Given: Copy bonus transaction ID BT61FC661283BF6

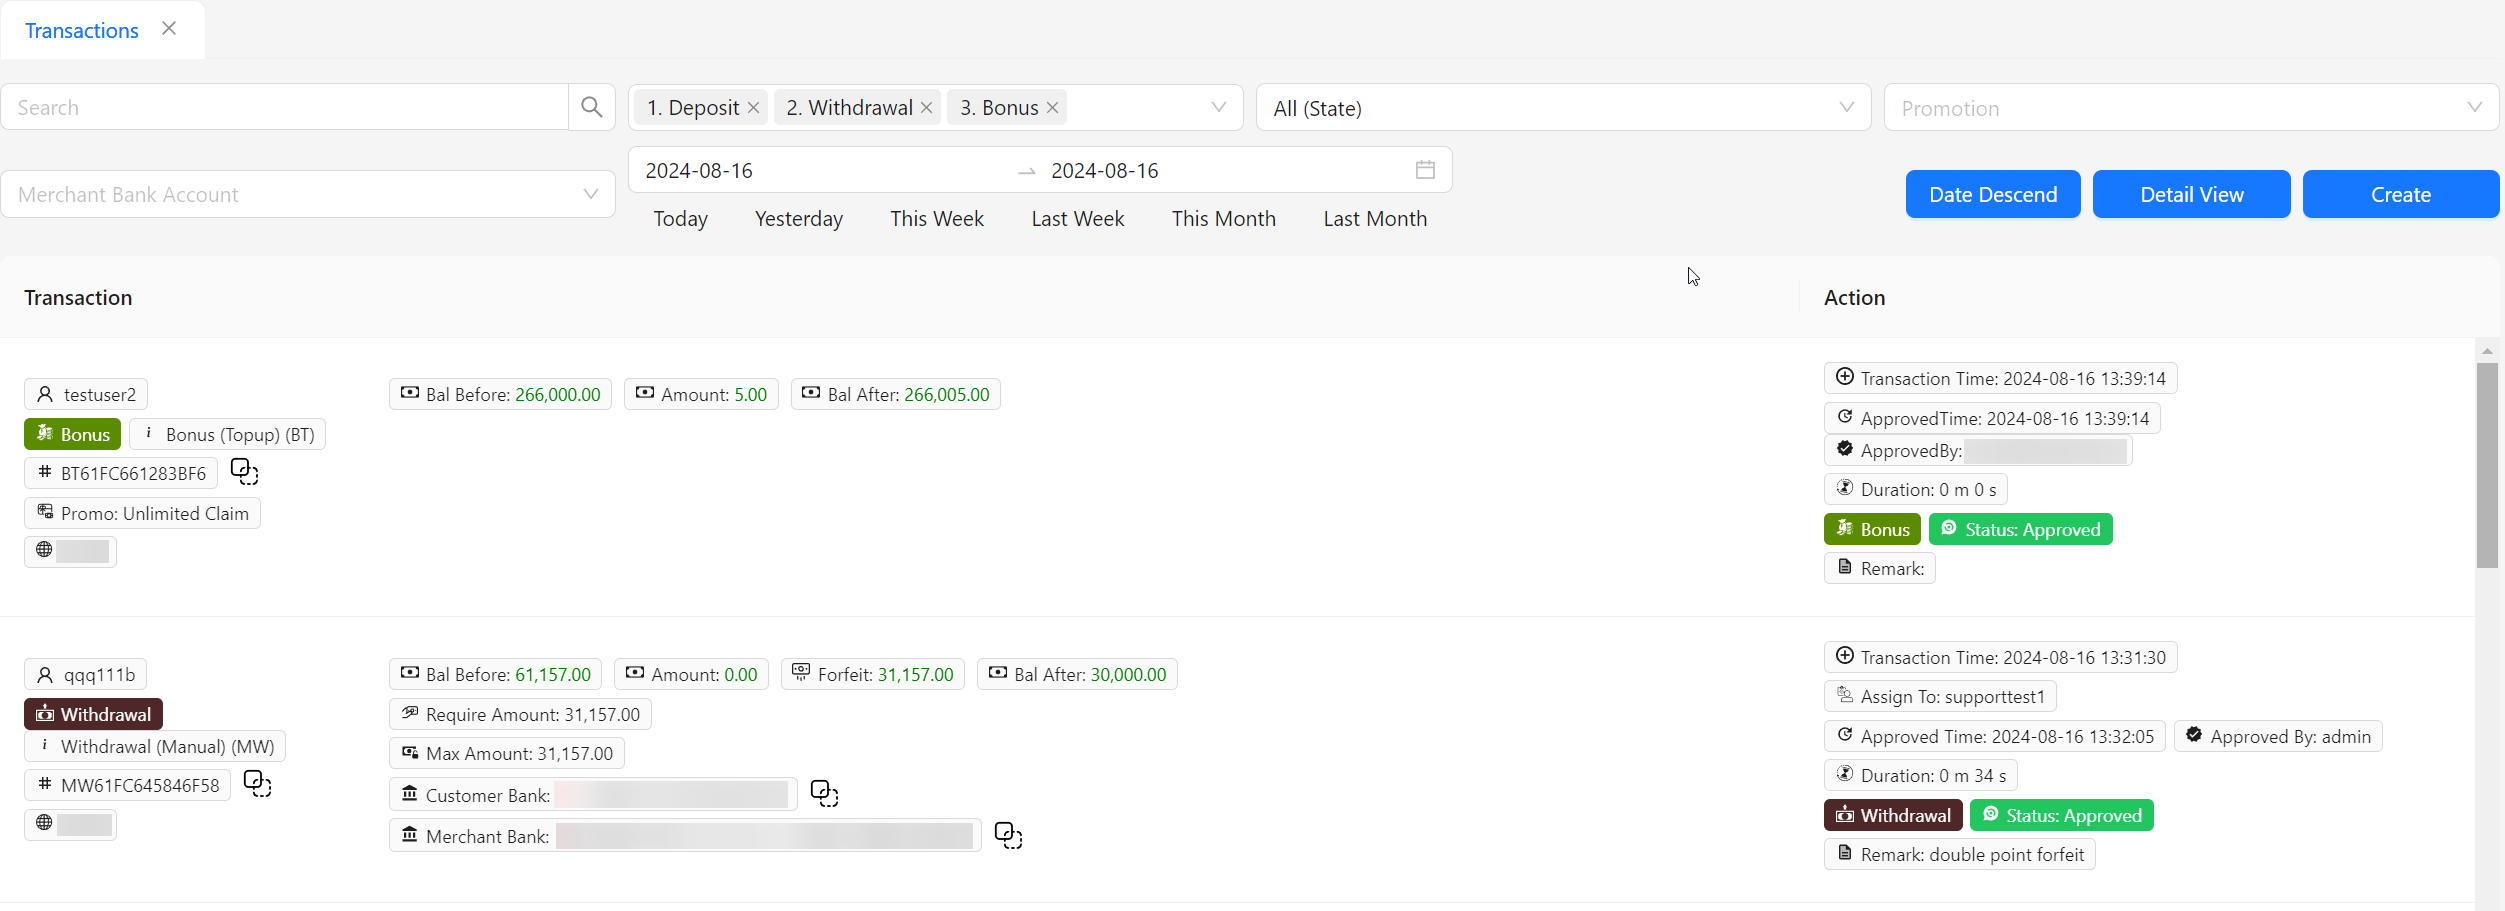Looking at the screenshot, I should pyautogui.click(x=243, y=470).
